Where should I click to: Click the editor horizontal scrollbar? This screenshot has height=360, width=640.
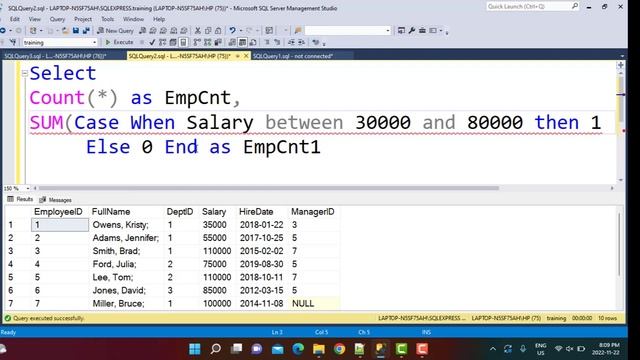pyautogui.click(x=268, y=188)
